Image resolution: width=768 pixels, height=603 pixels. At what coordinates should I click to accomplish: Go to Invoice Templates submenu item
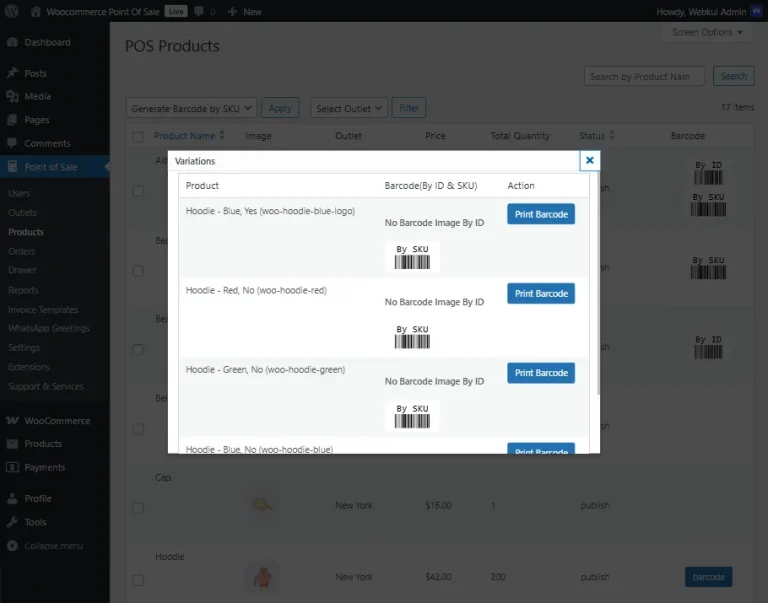click(43, 310)
